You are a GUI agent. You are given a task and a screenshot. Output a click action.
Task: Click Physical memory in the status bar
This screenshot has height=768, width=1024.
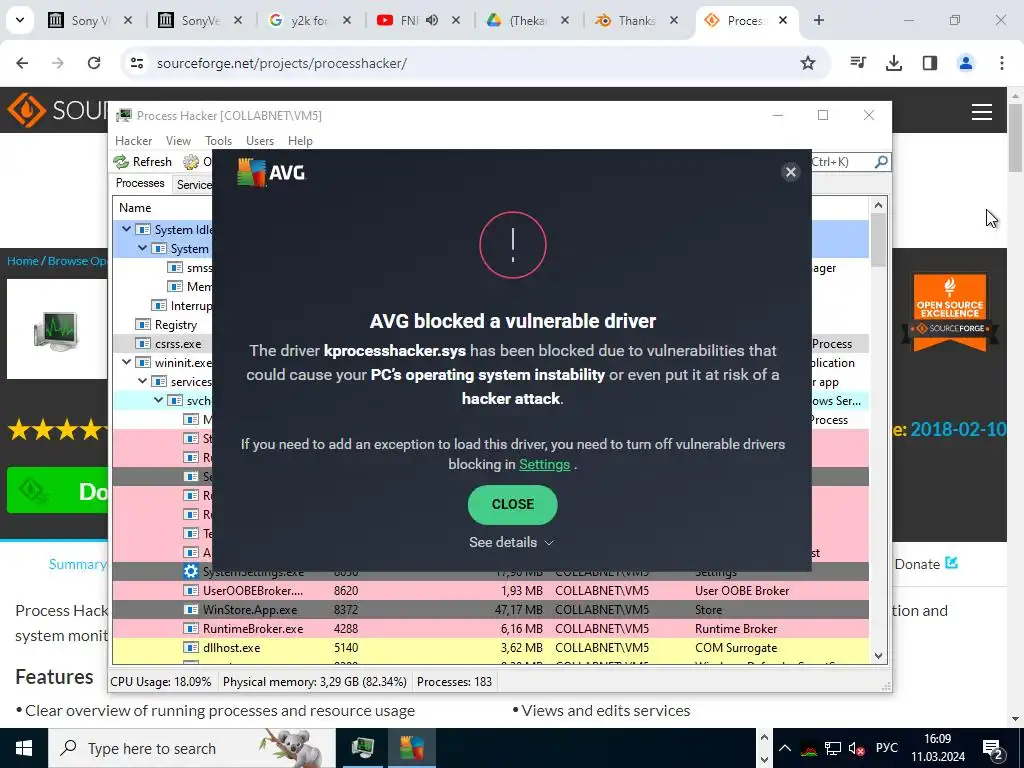(x=315, y=682)
